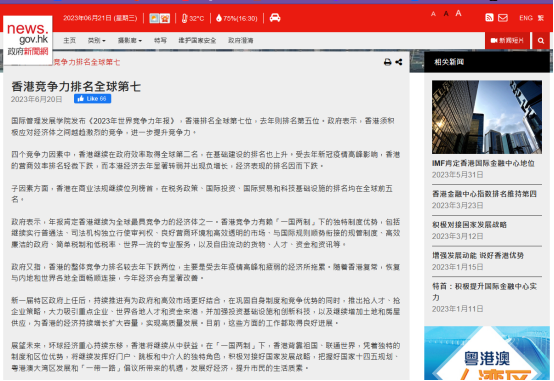Screen dimensions: 554x381
Task: Go to 主页 in navigation bar
Action: [x=70, y=40]
